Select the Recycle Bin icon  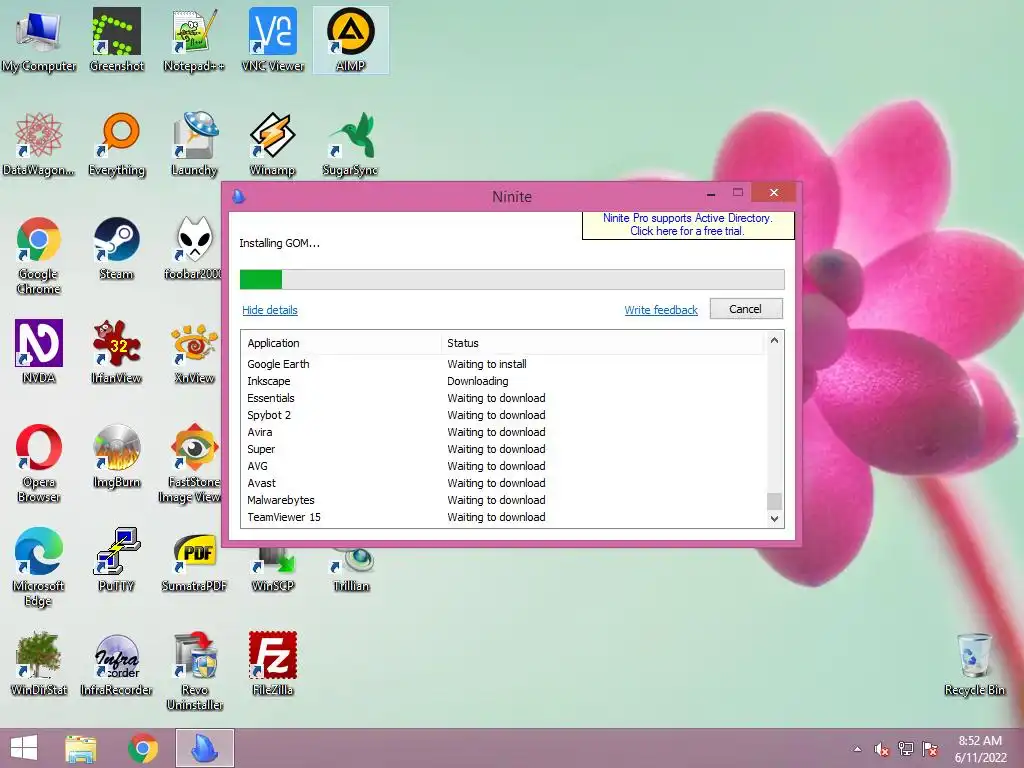click(974, 664)
